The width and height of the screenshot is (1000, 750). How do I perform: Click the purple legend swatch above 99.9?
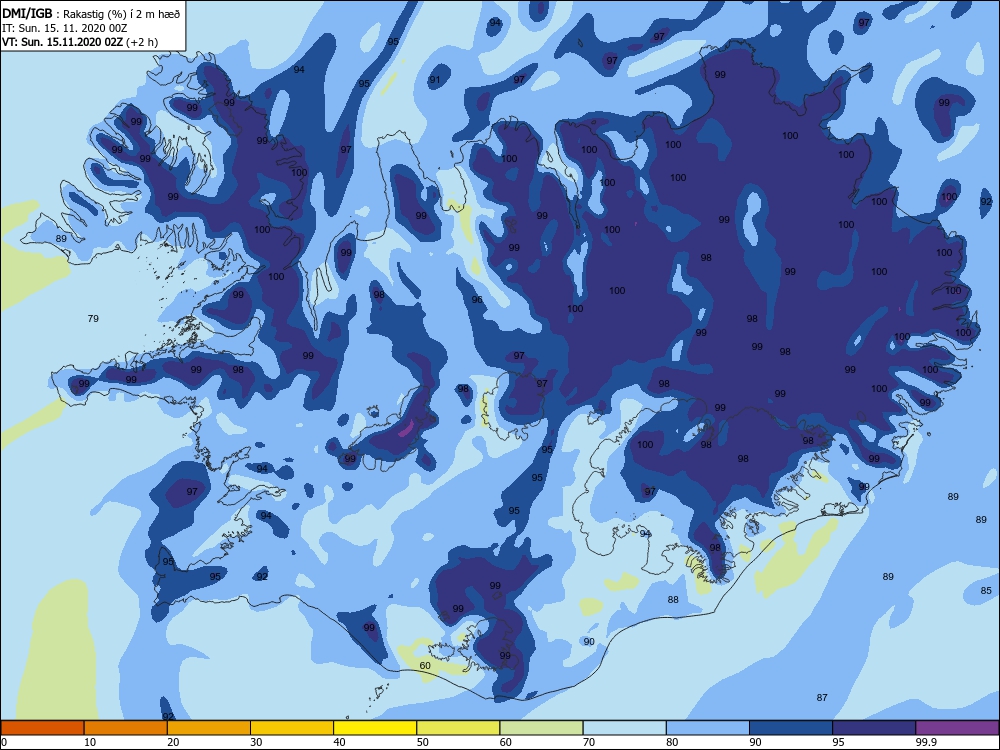click(x=957, y=728)
